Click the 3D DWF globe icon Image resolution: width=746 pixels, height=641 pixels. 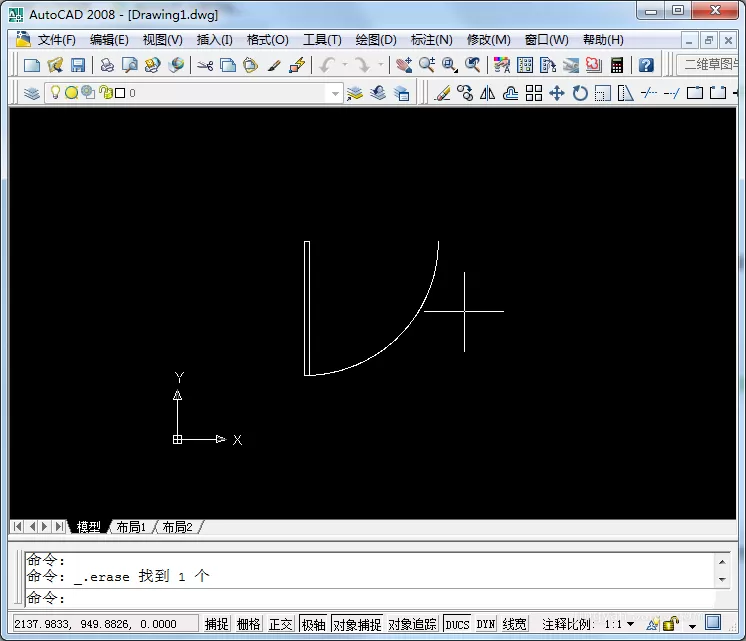(x=176, y=65)
